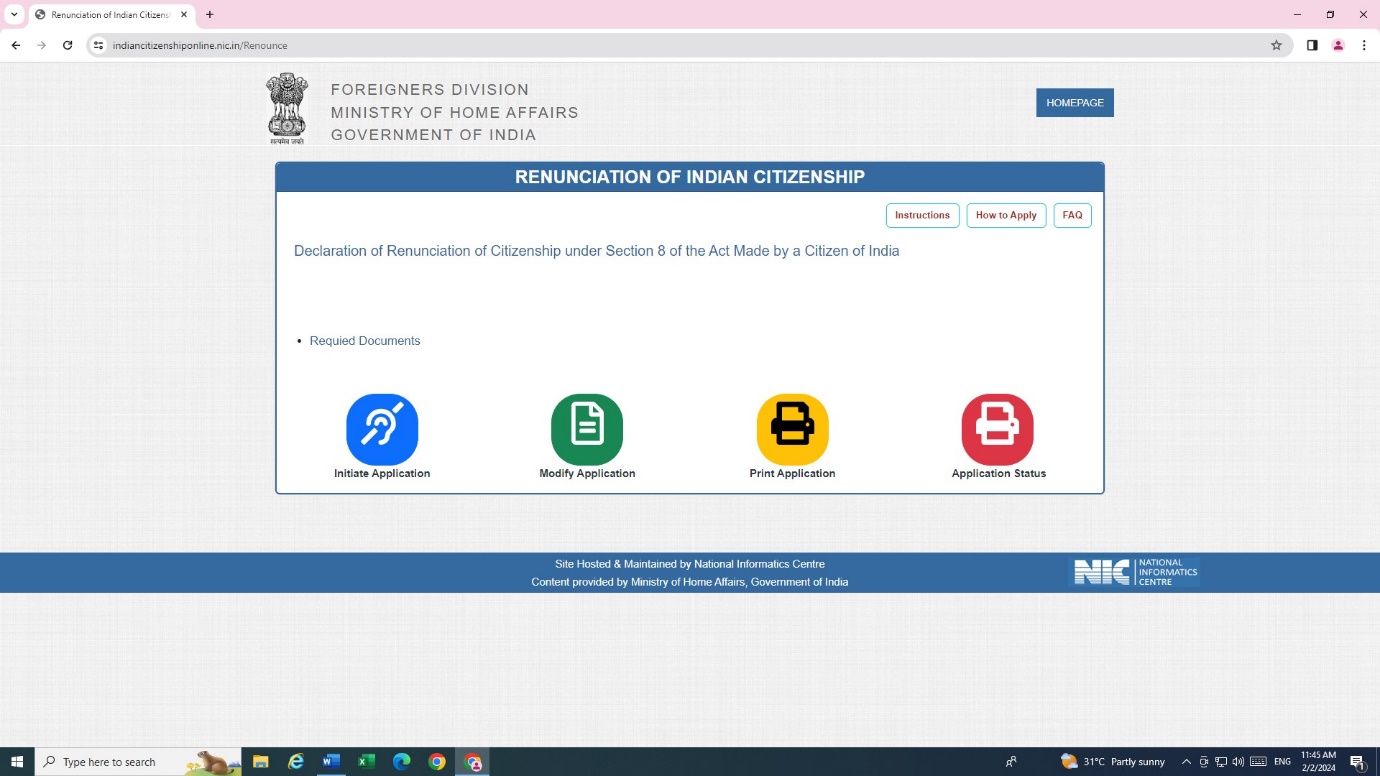The width and height of the screenshot is (1380, 776).
Task: Open the Requied Documents link
Action: point(365,341)
